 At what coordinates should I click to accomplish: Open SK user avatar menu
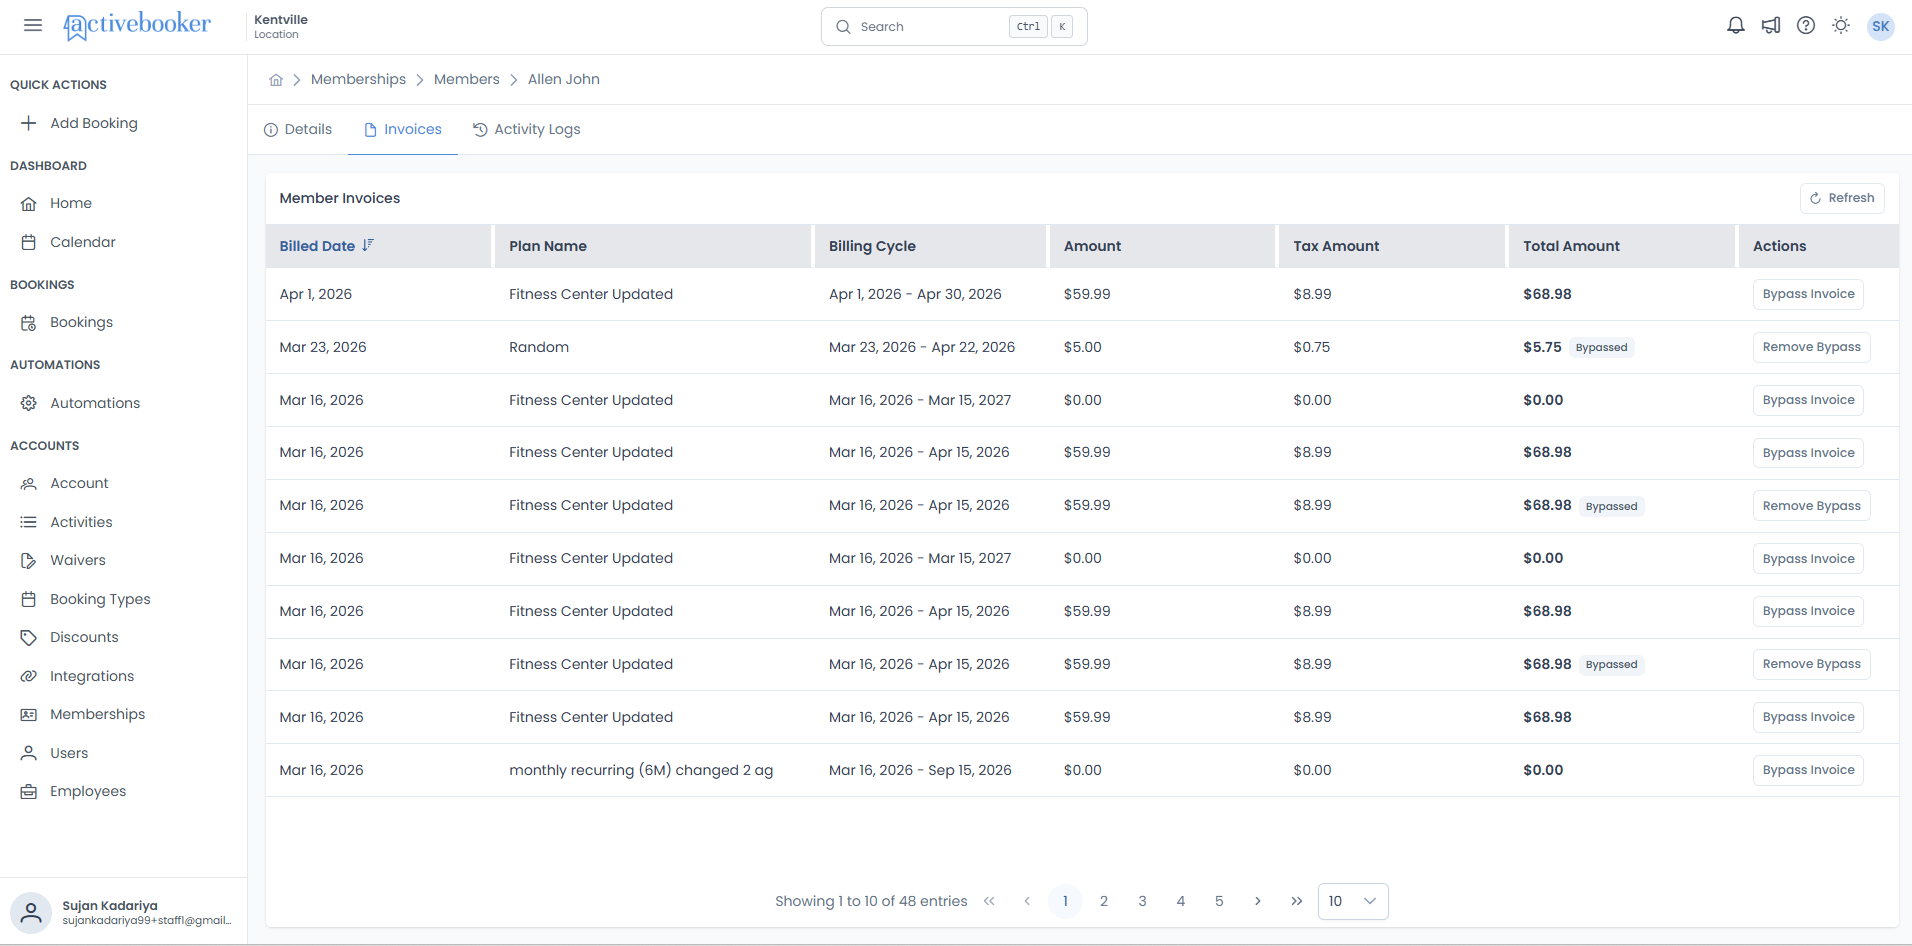[x=1881, y=26]
